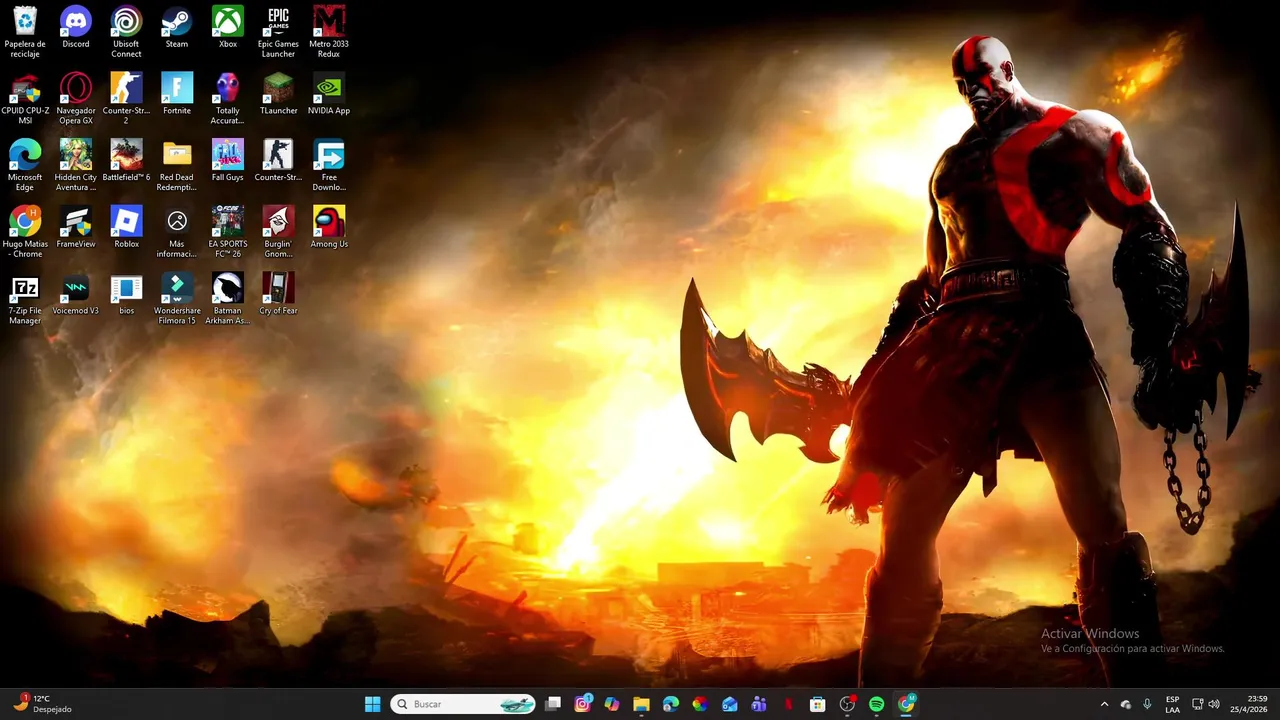Click the Cry of Fear icon
Viewport: 1280px width, 720px height.
tap(278, 295)
